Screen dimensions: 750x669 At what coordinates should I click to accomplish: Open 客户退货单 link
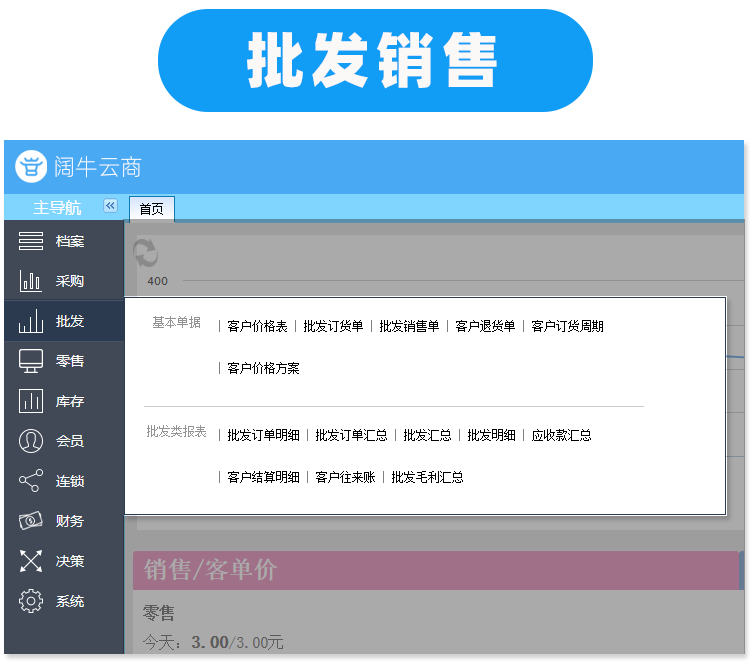click(485, 327)
